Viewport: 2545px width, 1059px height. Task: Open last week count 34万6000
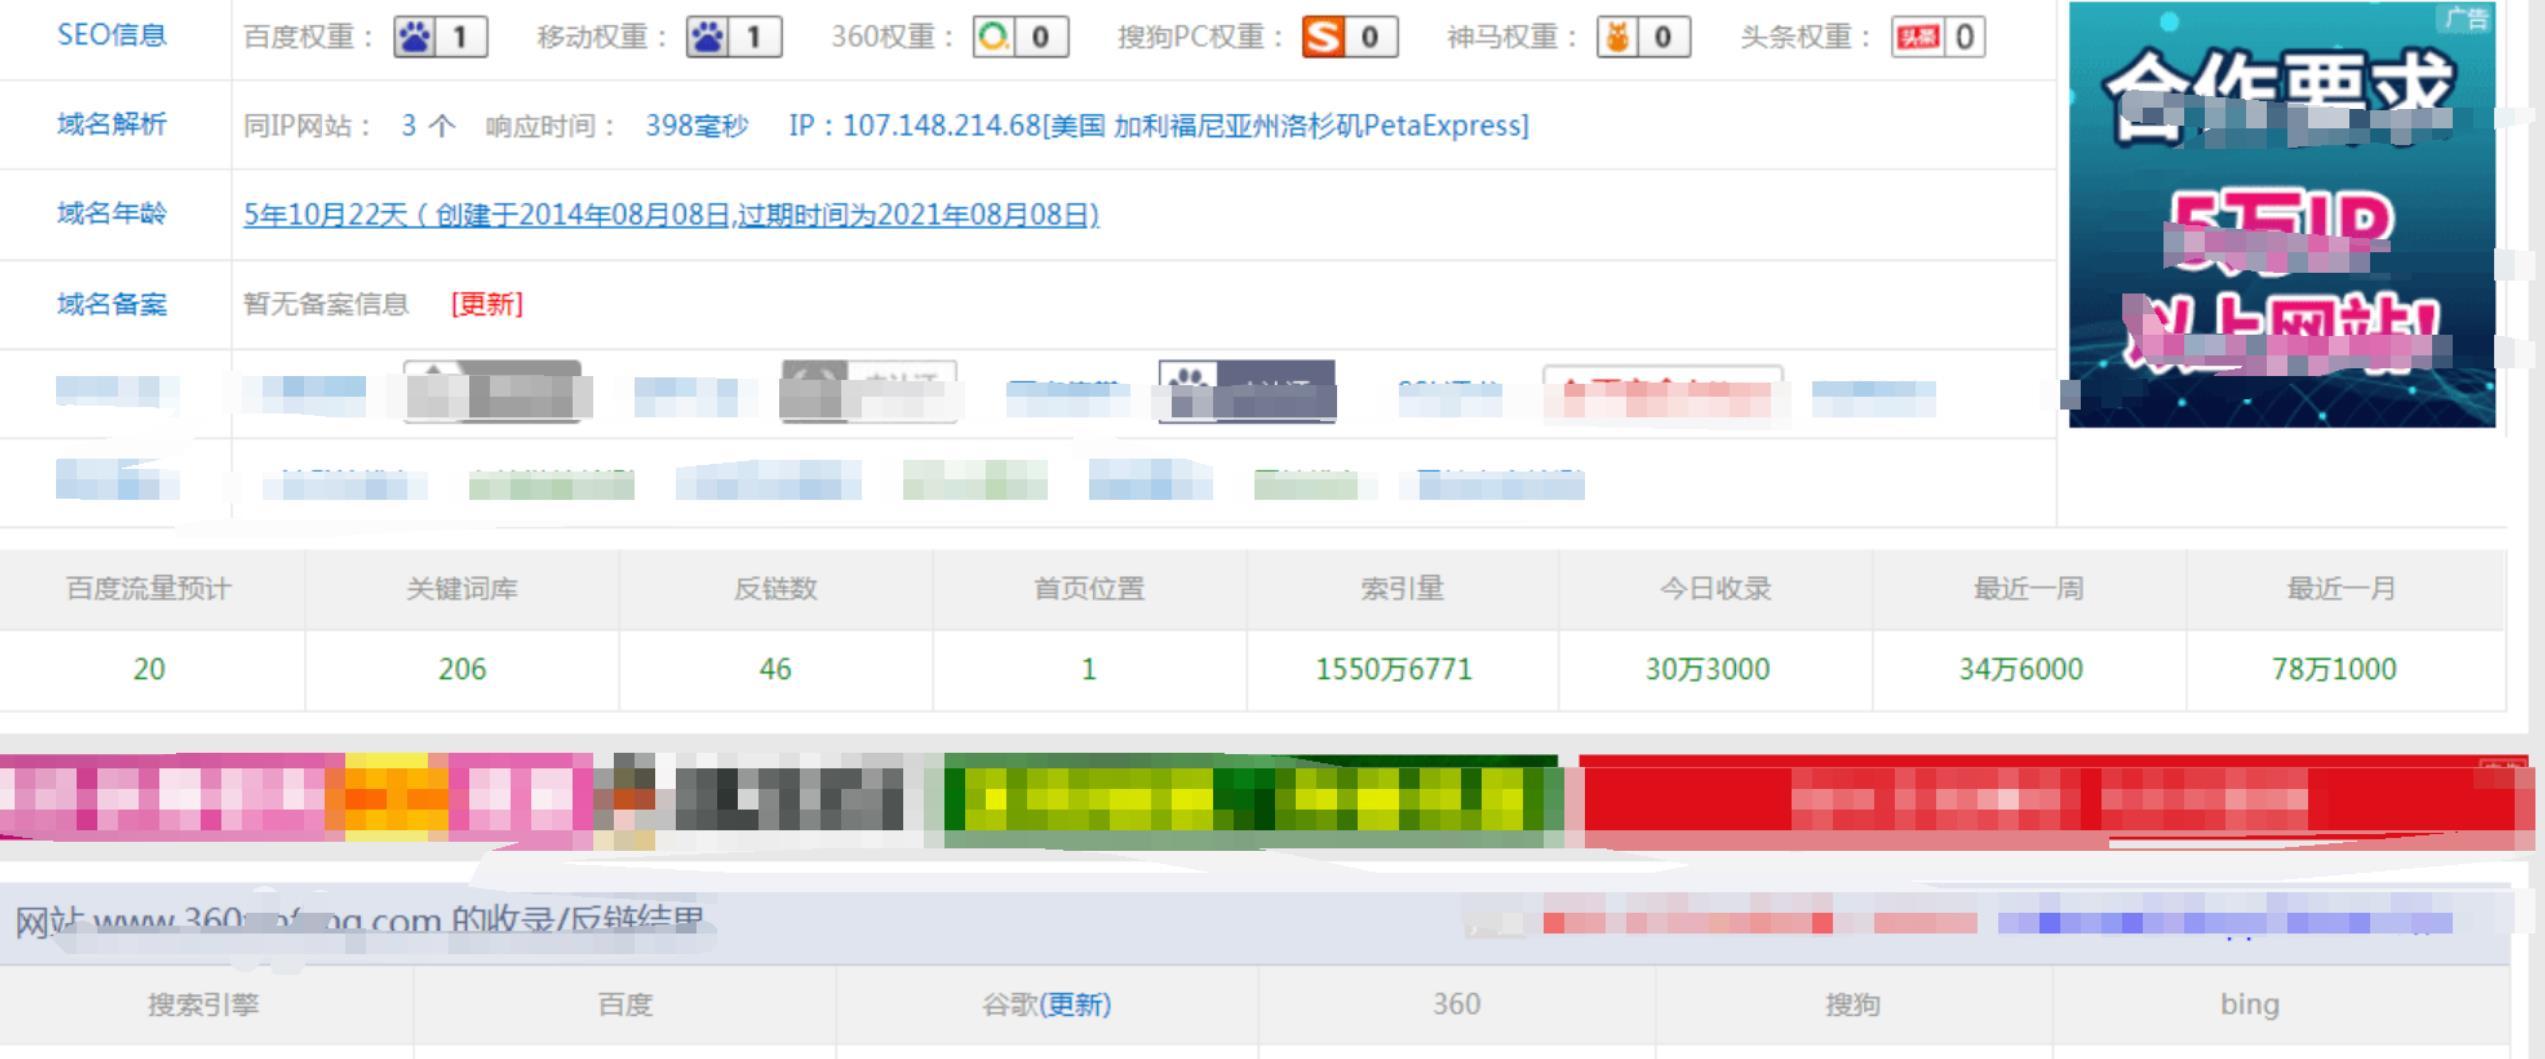[x=2021, y=669]
